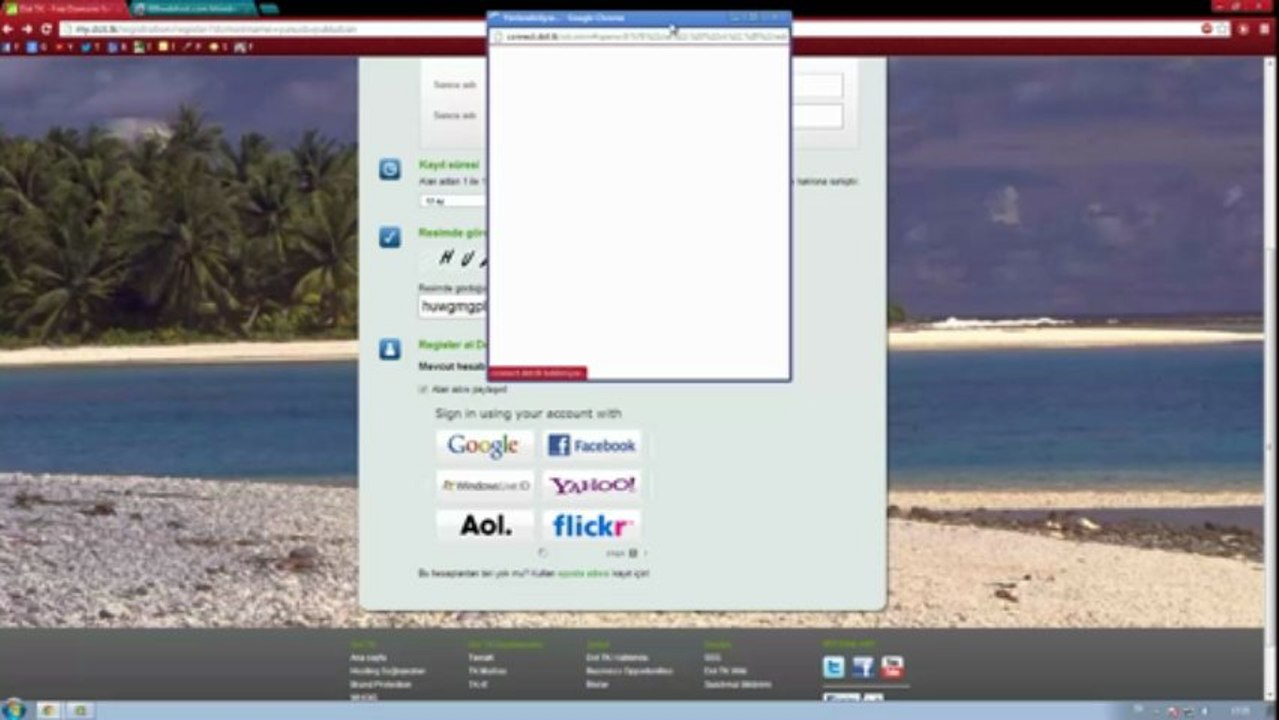Click the checkmark icon beside captcha section
The height and width of the screenshot is (720, 1279).
390,237
